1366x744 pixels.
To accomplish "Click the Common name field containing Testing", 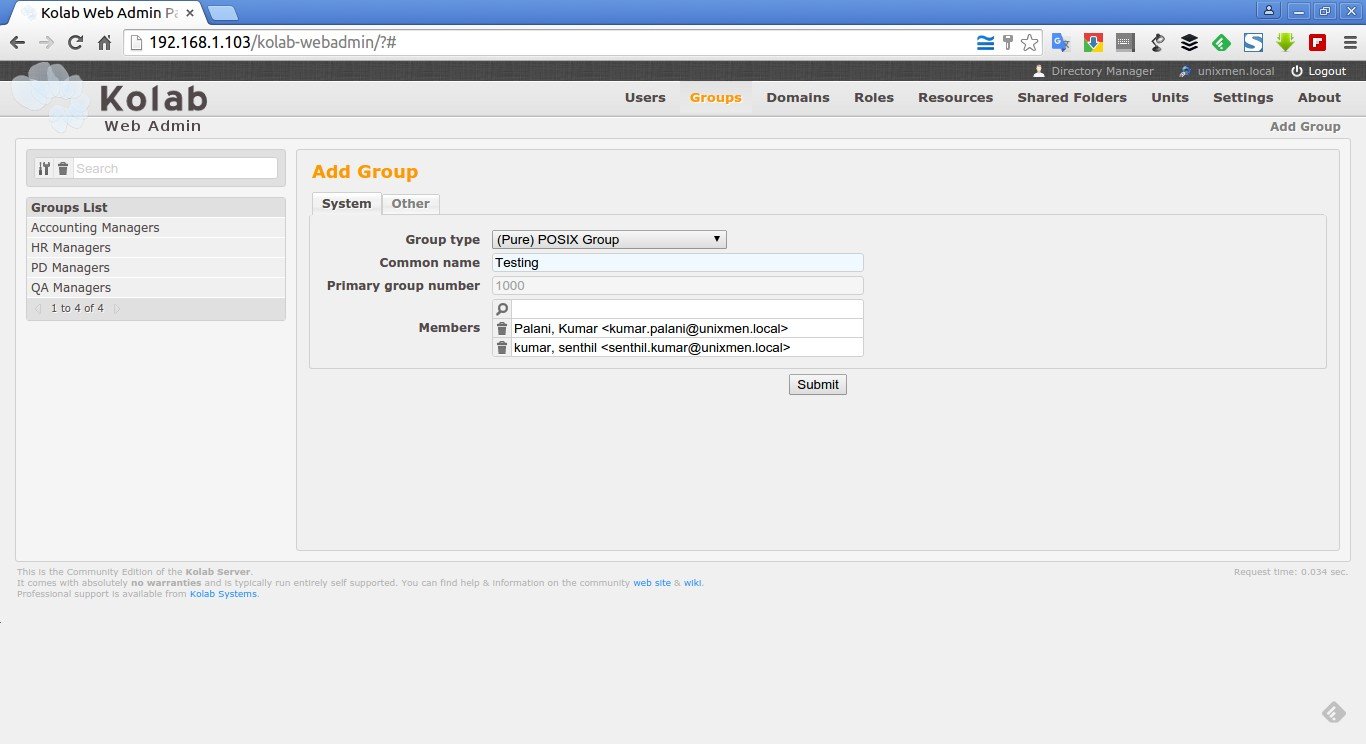I will pyautogui.click(x=677, y=262).
